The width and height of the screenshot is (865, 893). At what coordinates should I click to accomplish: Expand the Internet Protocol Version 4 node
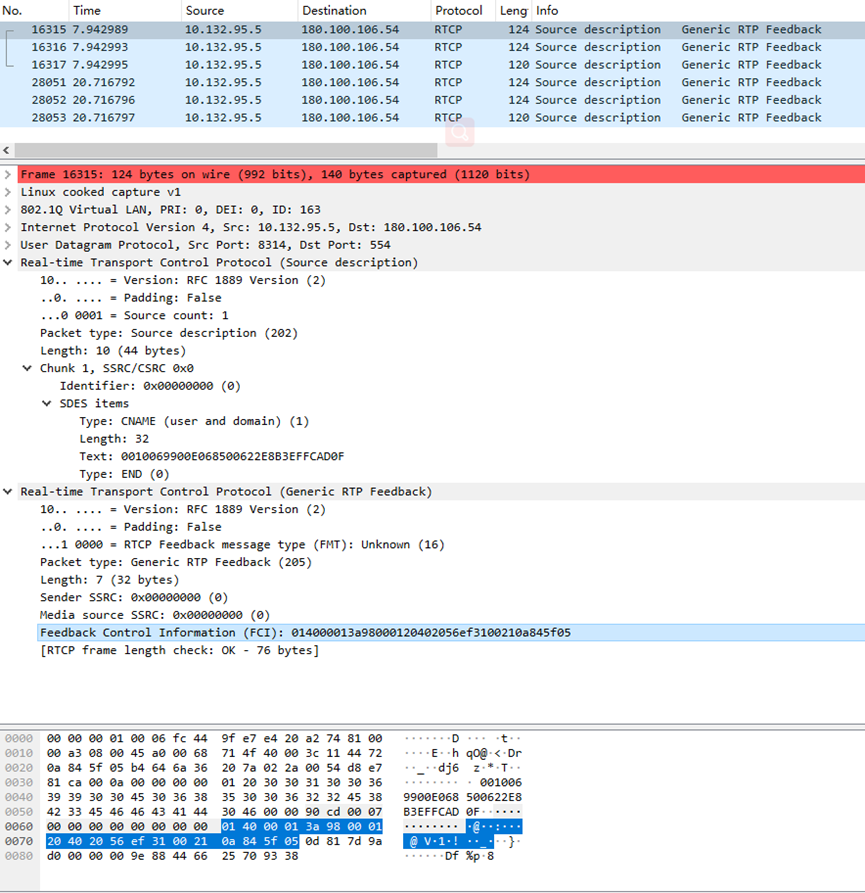tap(8, 227)
